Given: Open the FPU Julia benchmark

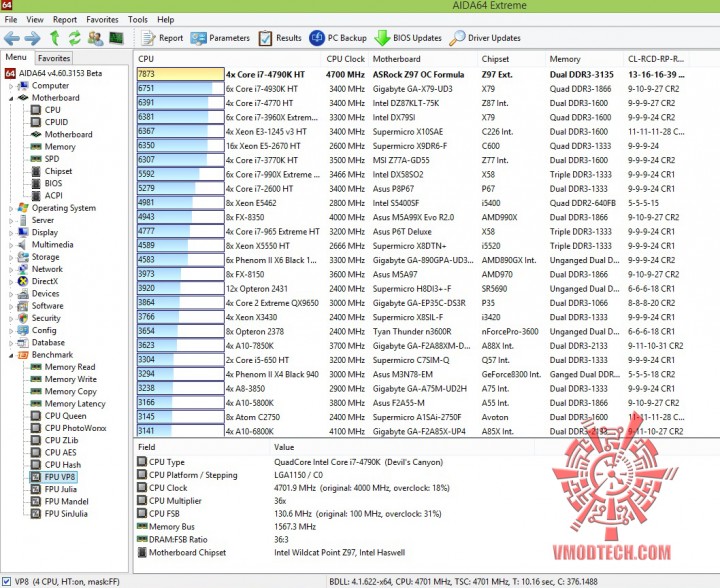Looking at the screenshot, I should (60, 489).
